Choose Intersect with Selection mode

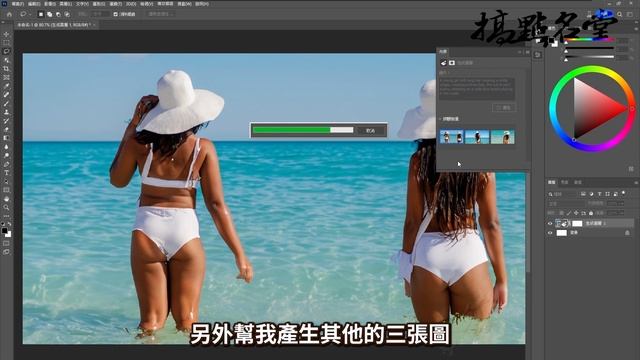(x=67, y=14)
